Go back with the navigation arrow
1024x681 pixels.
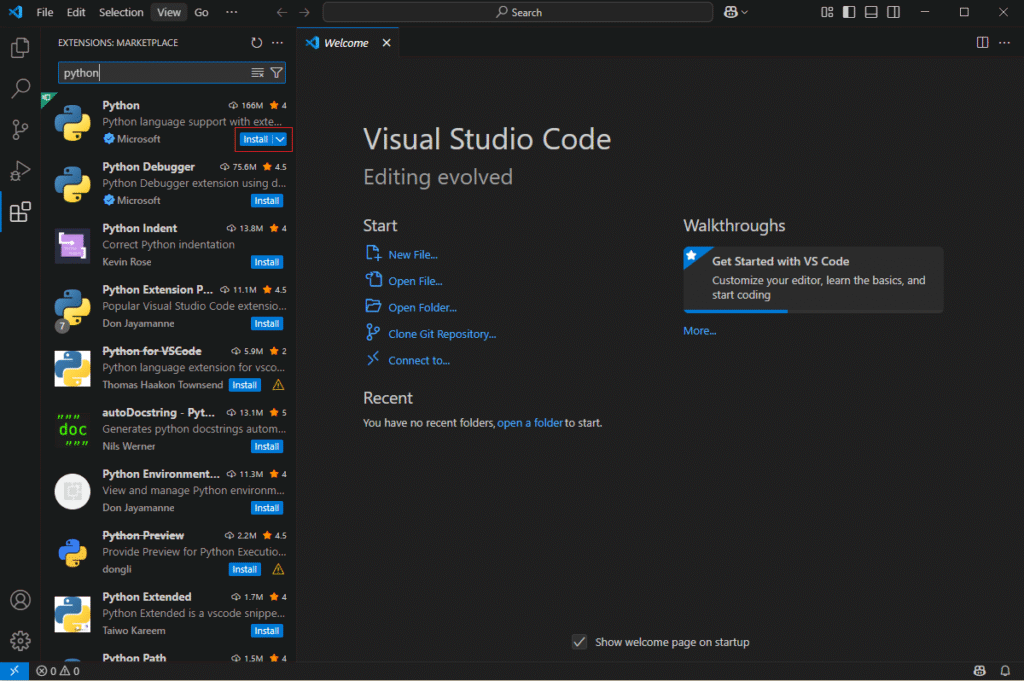[x=281, y=12]
